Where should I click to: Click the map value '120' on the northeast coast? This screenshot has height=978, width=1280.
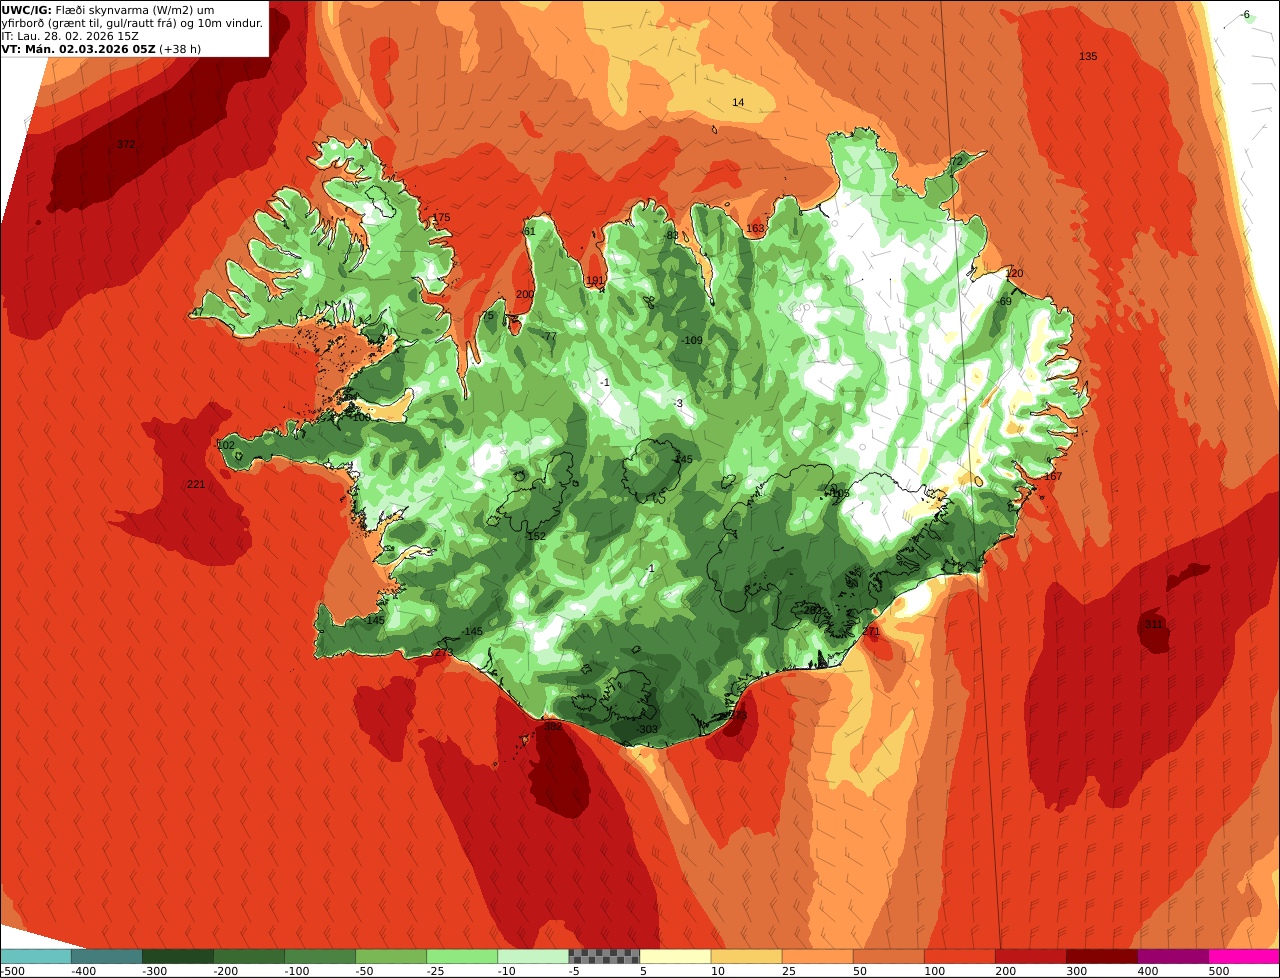1014,274
